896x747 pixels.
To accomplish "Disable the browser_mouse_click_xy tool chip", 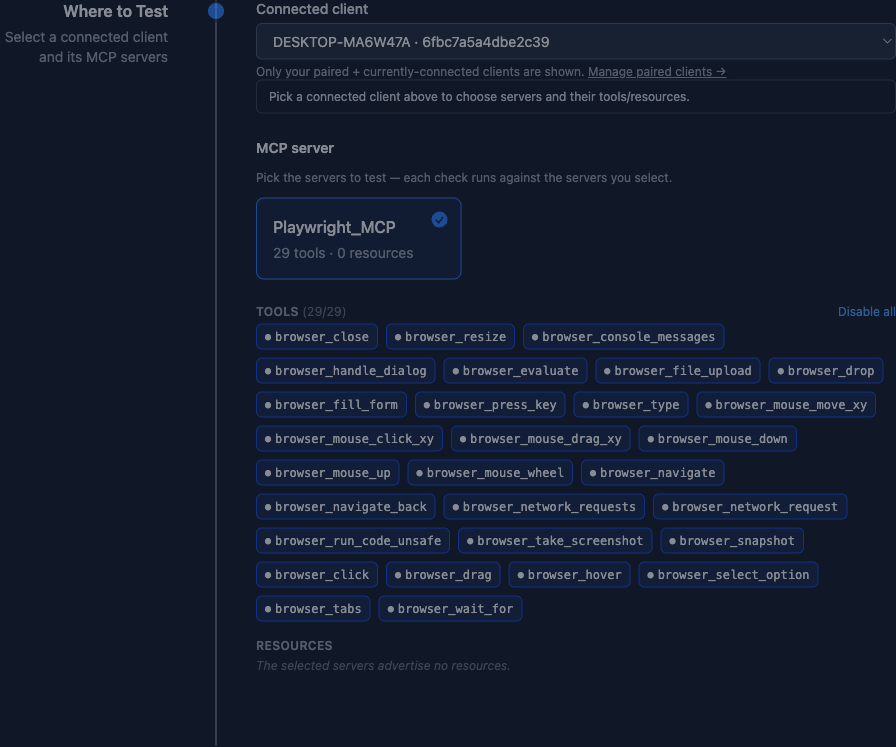I will pyautogui.click(x=349, y=438).
